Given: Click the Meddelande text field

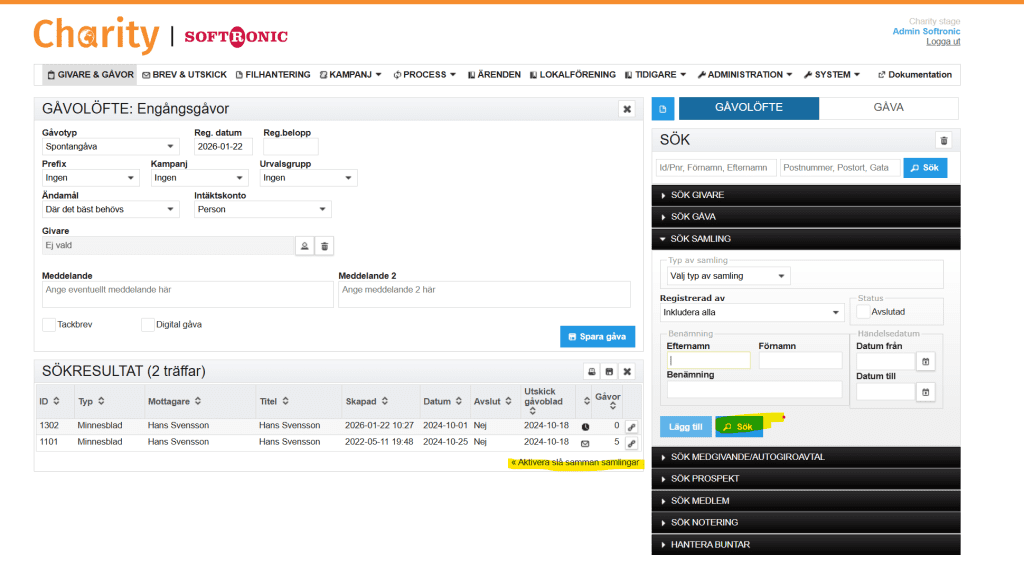Looking at the screenshot, I should 187,294.
